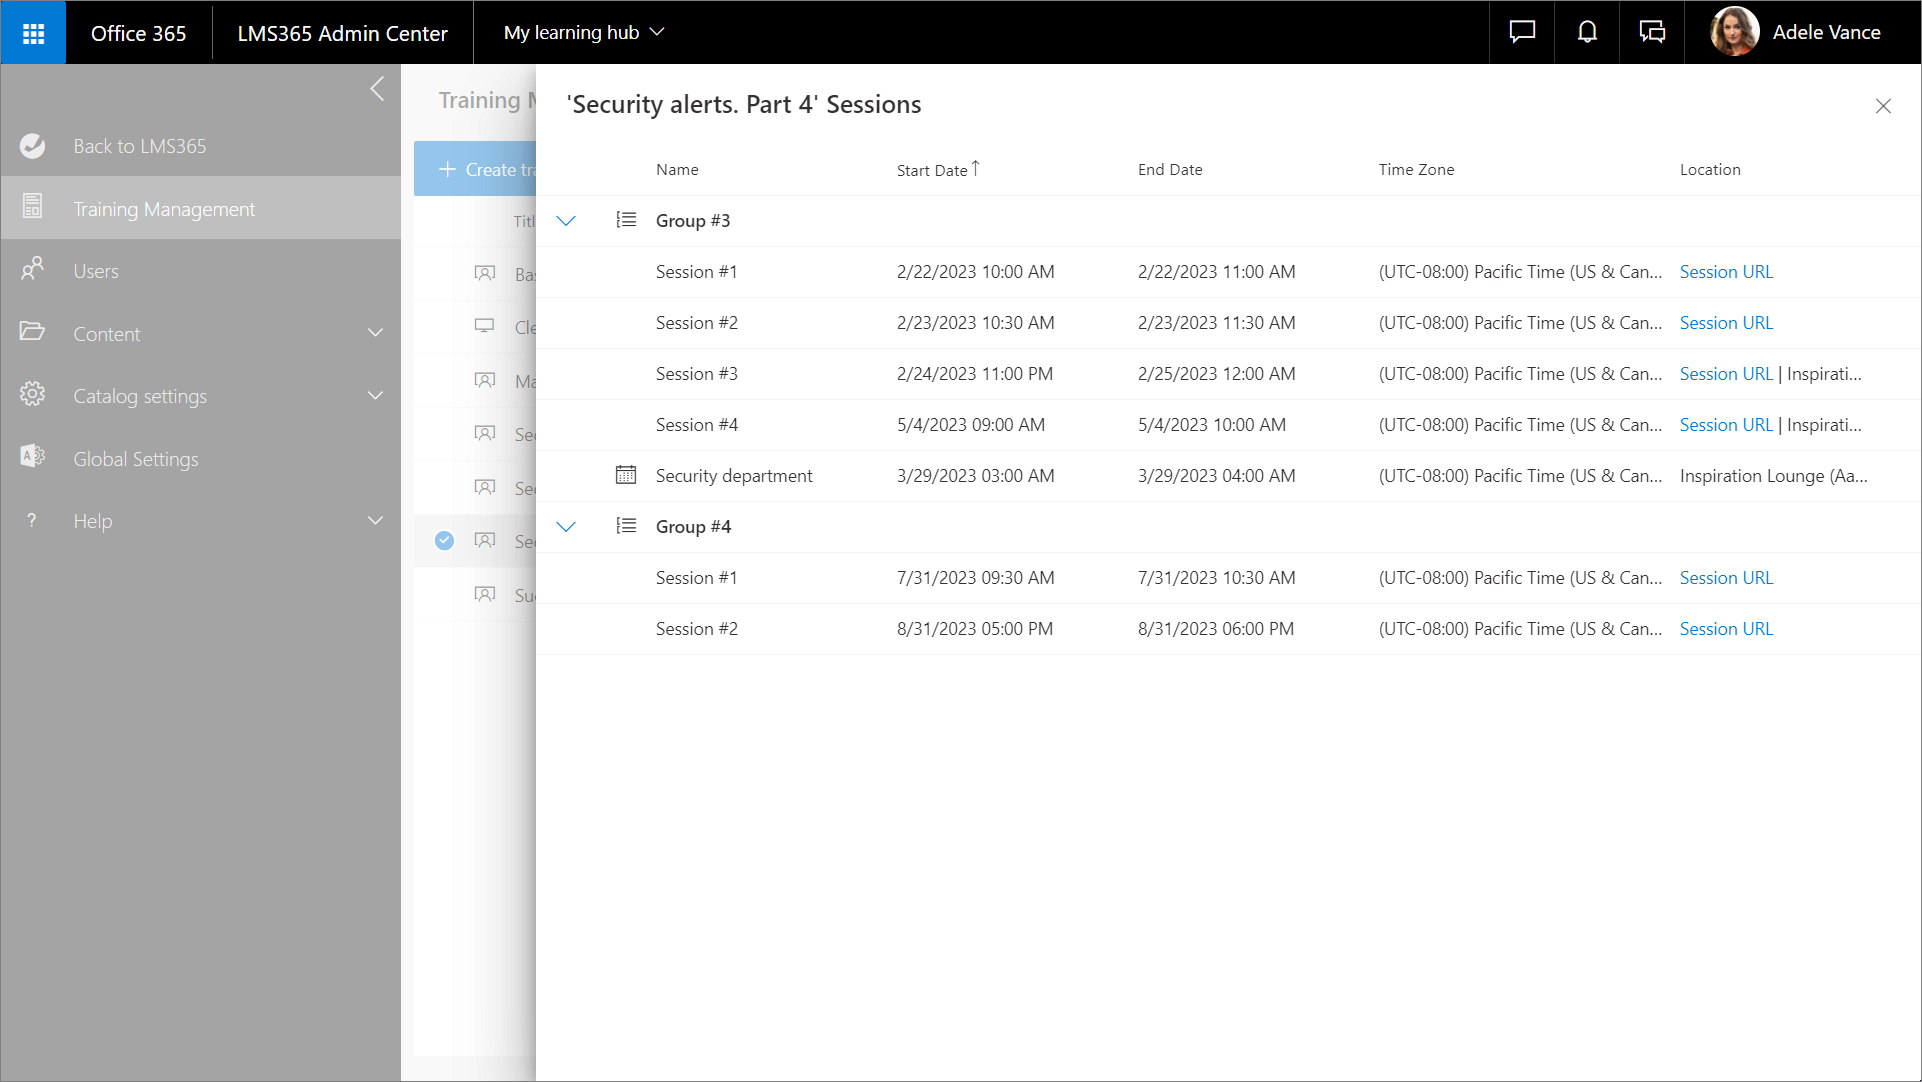Collapse Group #3 chevron

point(566,221)
